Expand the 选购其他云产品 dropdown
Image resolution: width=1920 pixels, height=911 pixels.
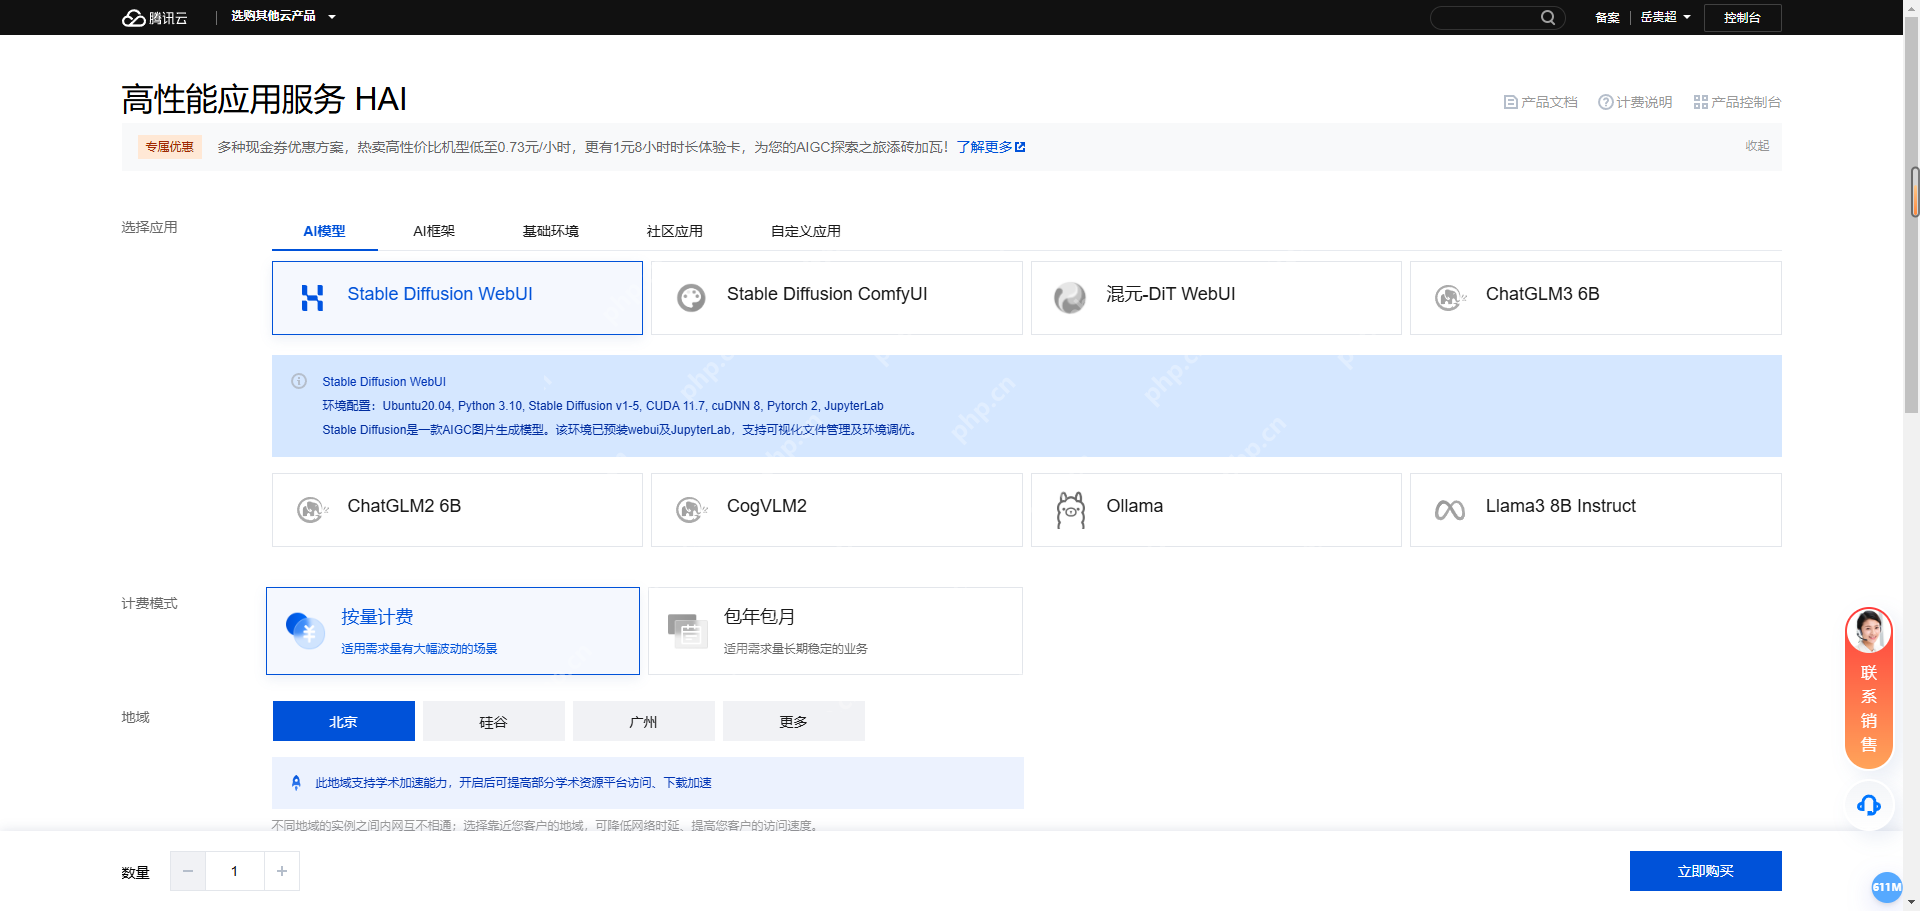pos(283,17)
